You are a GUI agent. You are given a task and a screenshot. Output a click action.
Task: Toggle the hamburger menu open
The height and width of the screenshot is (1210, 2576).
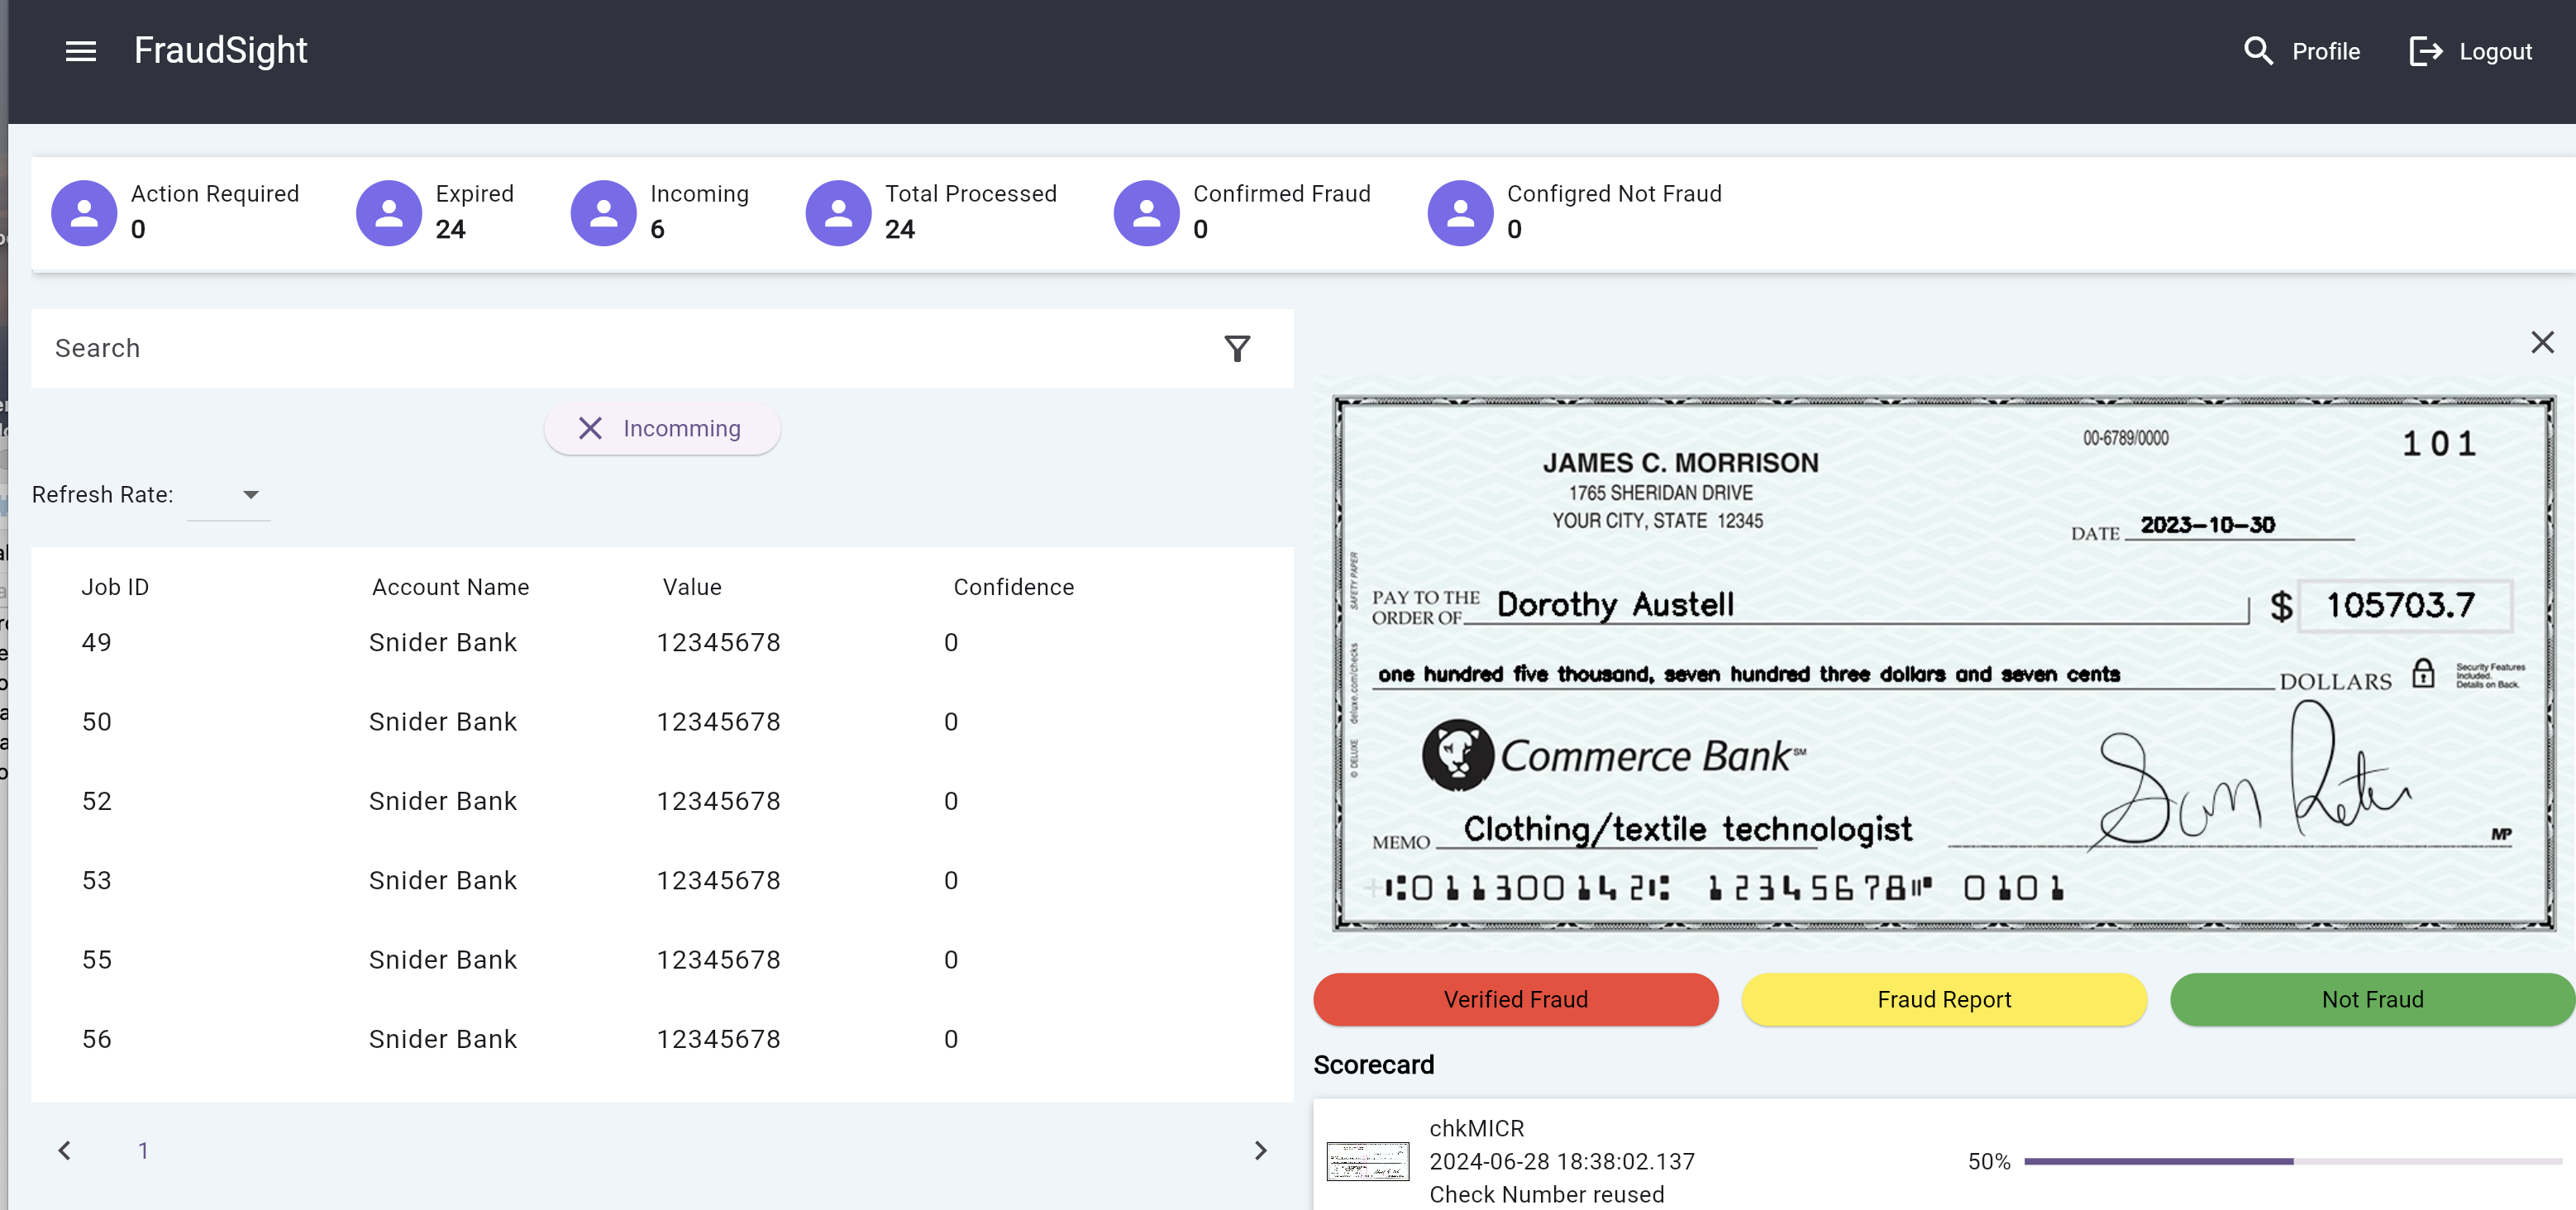(79, 50)
